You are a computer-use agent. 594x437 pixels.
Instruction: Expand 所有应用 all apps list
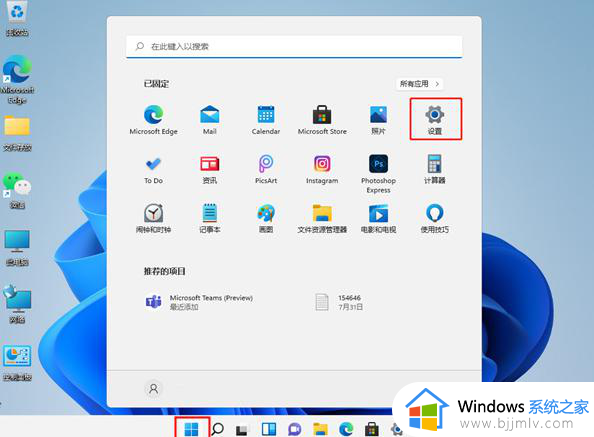pos(419,84)
